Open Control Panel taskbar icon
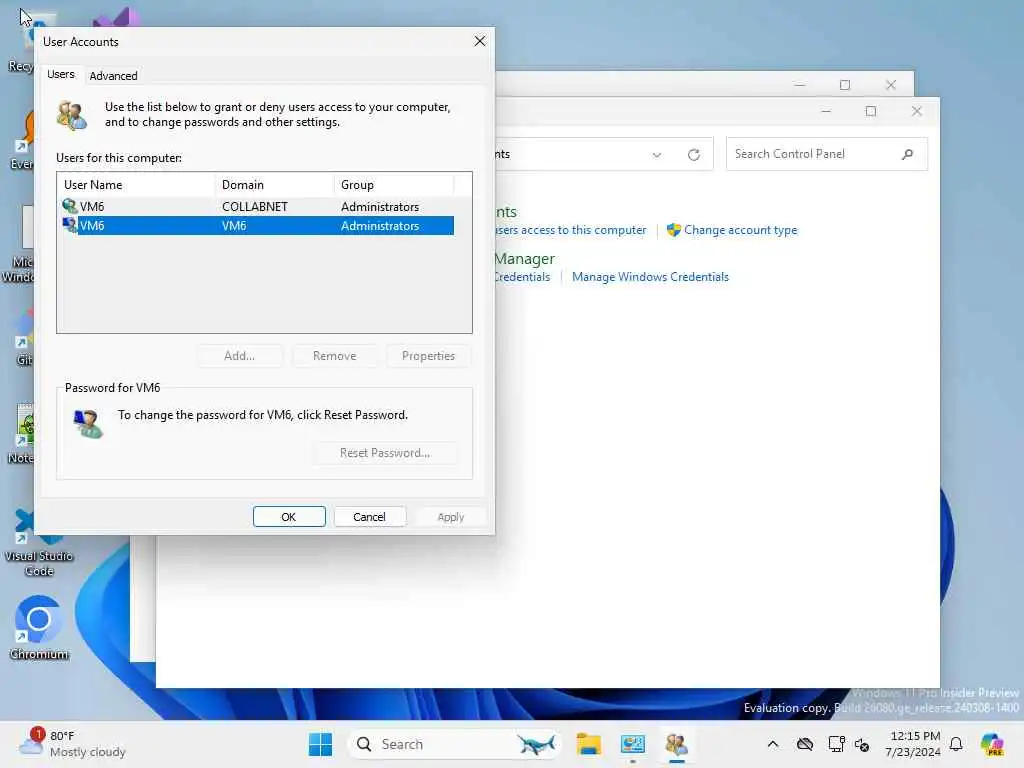1024x768 pixels. [x=633, y=744]
